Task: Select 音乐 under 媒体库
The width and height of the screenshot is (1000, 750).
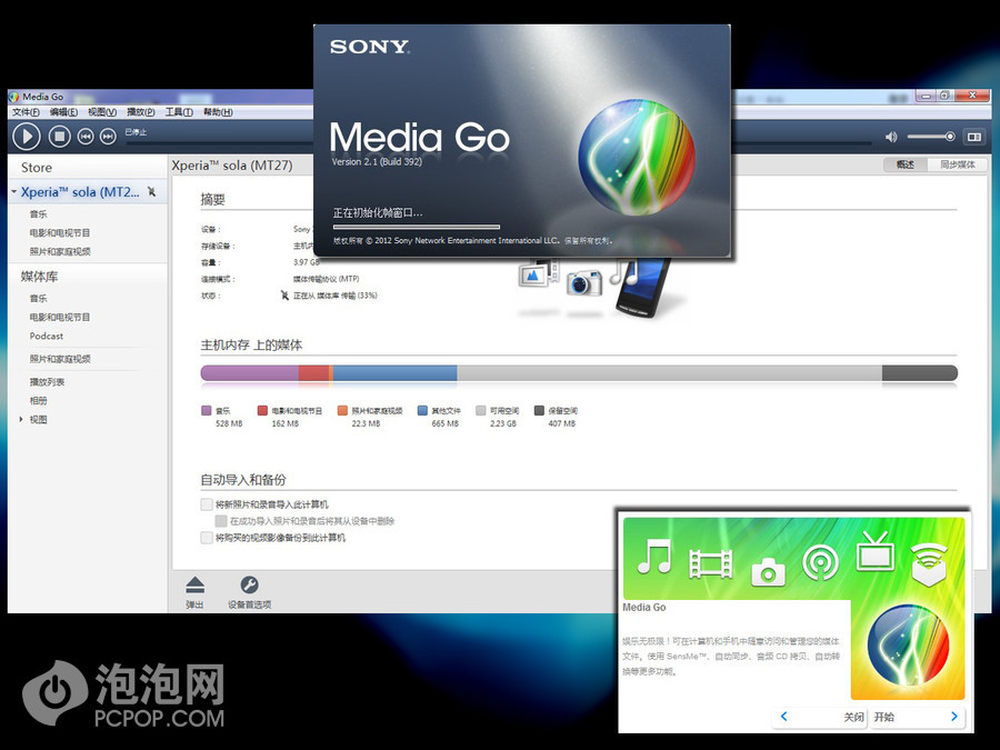Action: (38, 298)
